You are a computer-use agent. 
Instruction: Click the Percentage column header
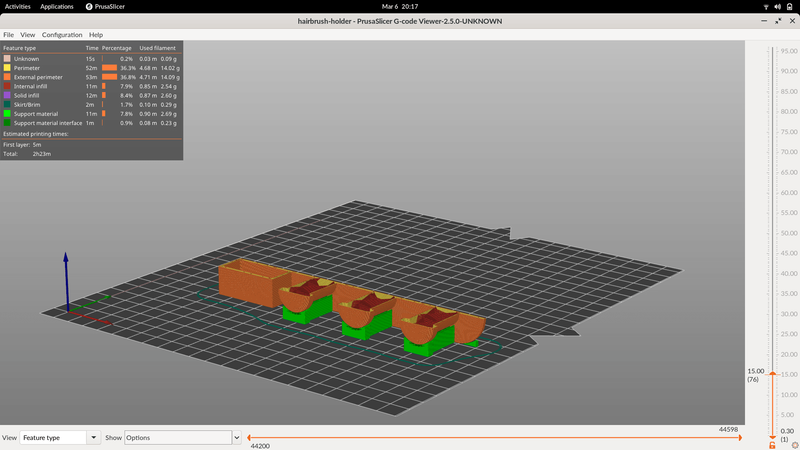click(x=116, y=48)
